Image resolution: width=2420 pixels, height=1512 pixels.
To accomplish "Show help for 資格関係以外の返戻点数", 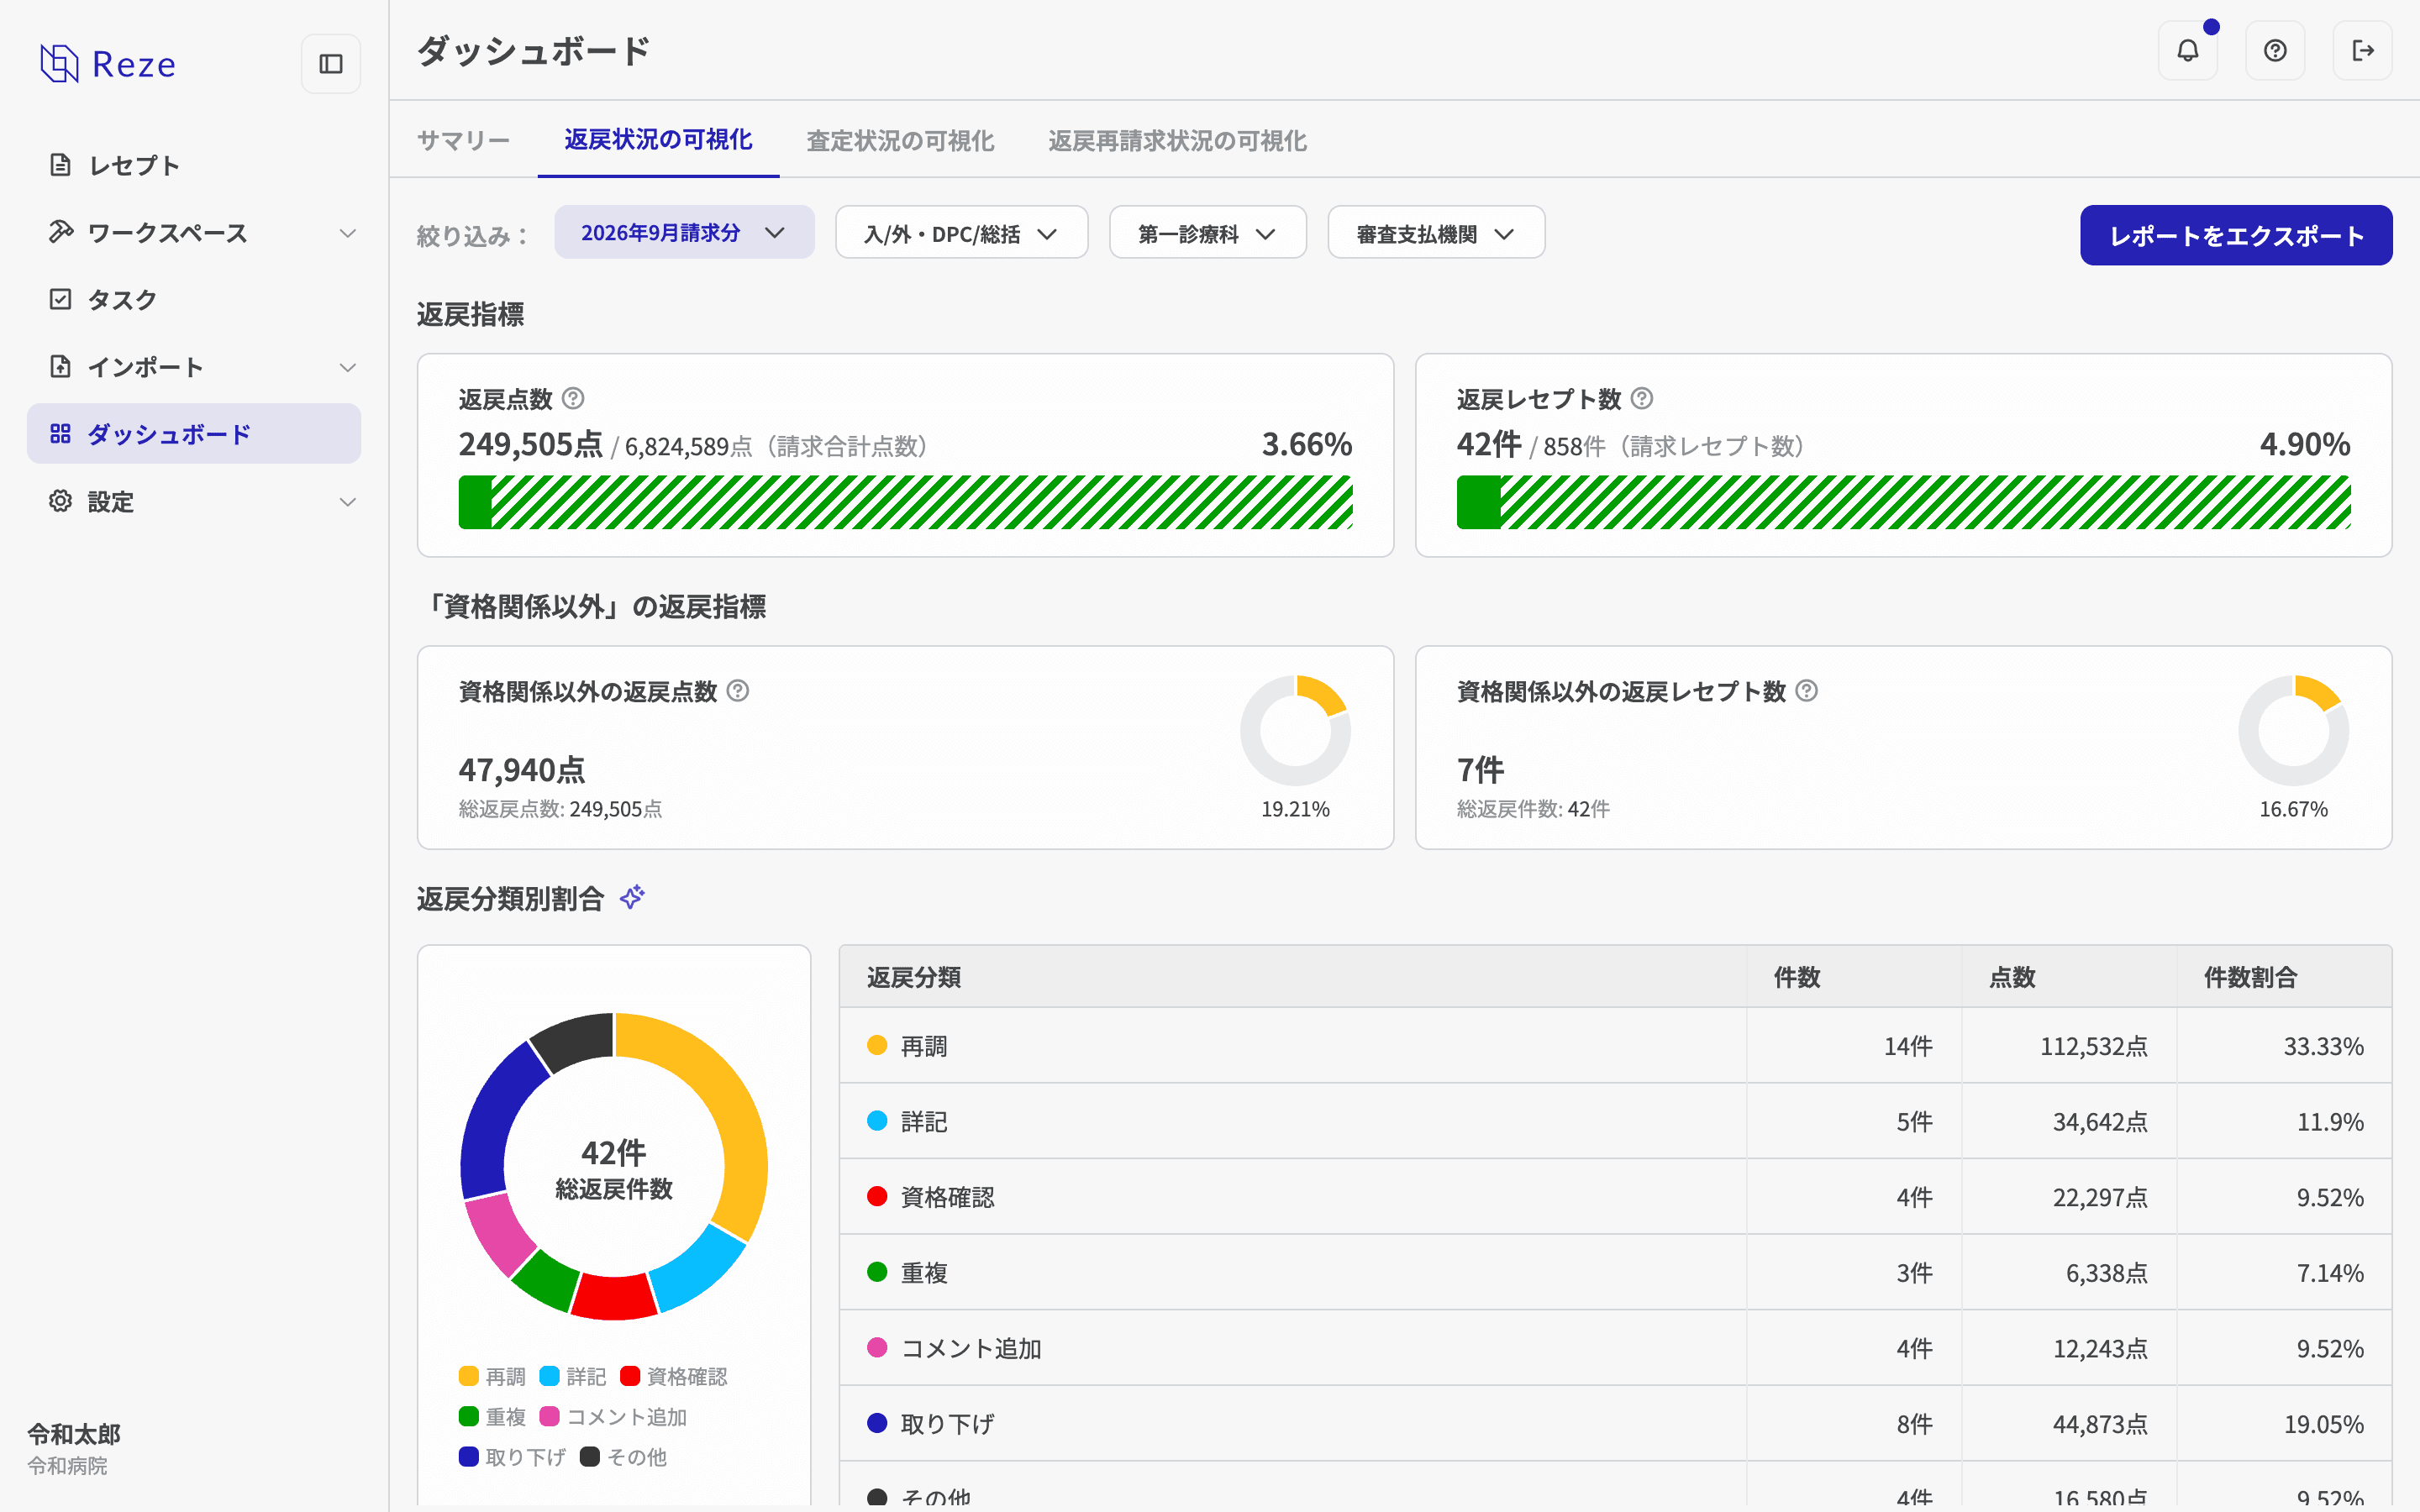I will pos(738,690).
